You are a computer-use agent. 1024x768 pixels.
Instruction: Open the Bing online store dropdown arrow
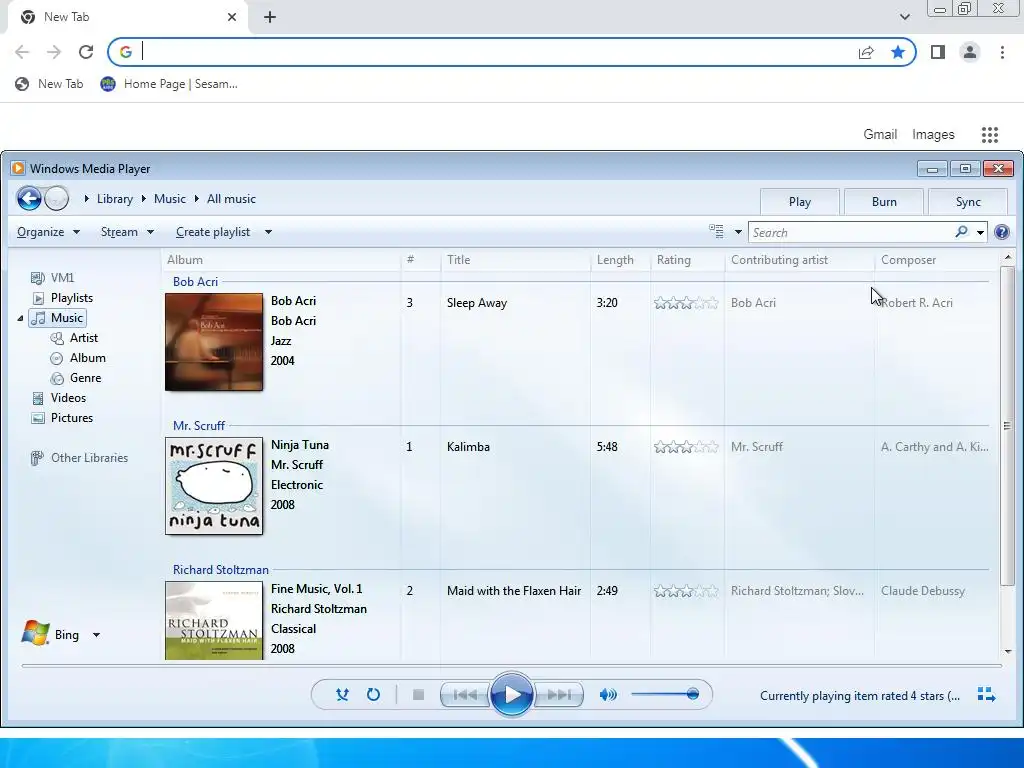pyautogui.click(x=96, y=635)
